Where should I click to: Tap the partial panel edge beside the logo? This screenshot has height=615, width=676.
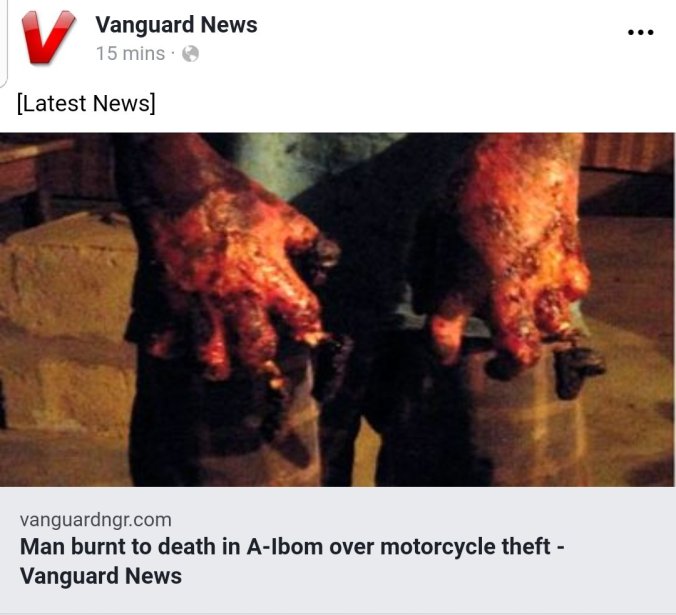click(3, 43)
